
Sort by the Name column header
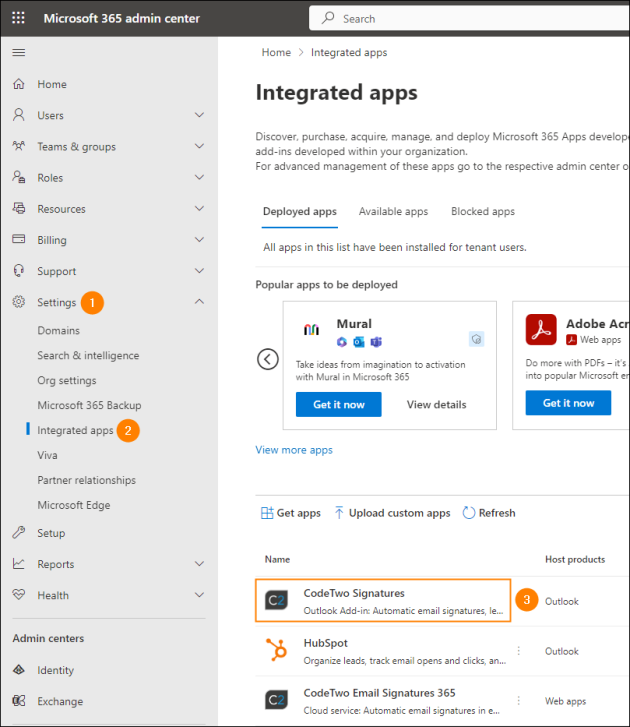pos(277,559)
